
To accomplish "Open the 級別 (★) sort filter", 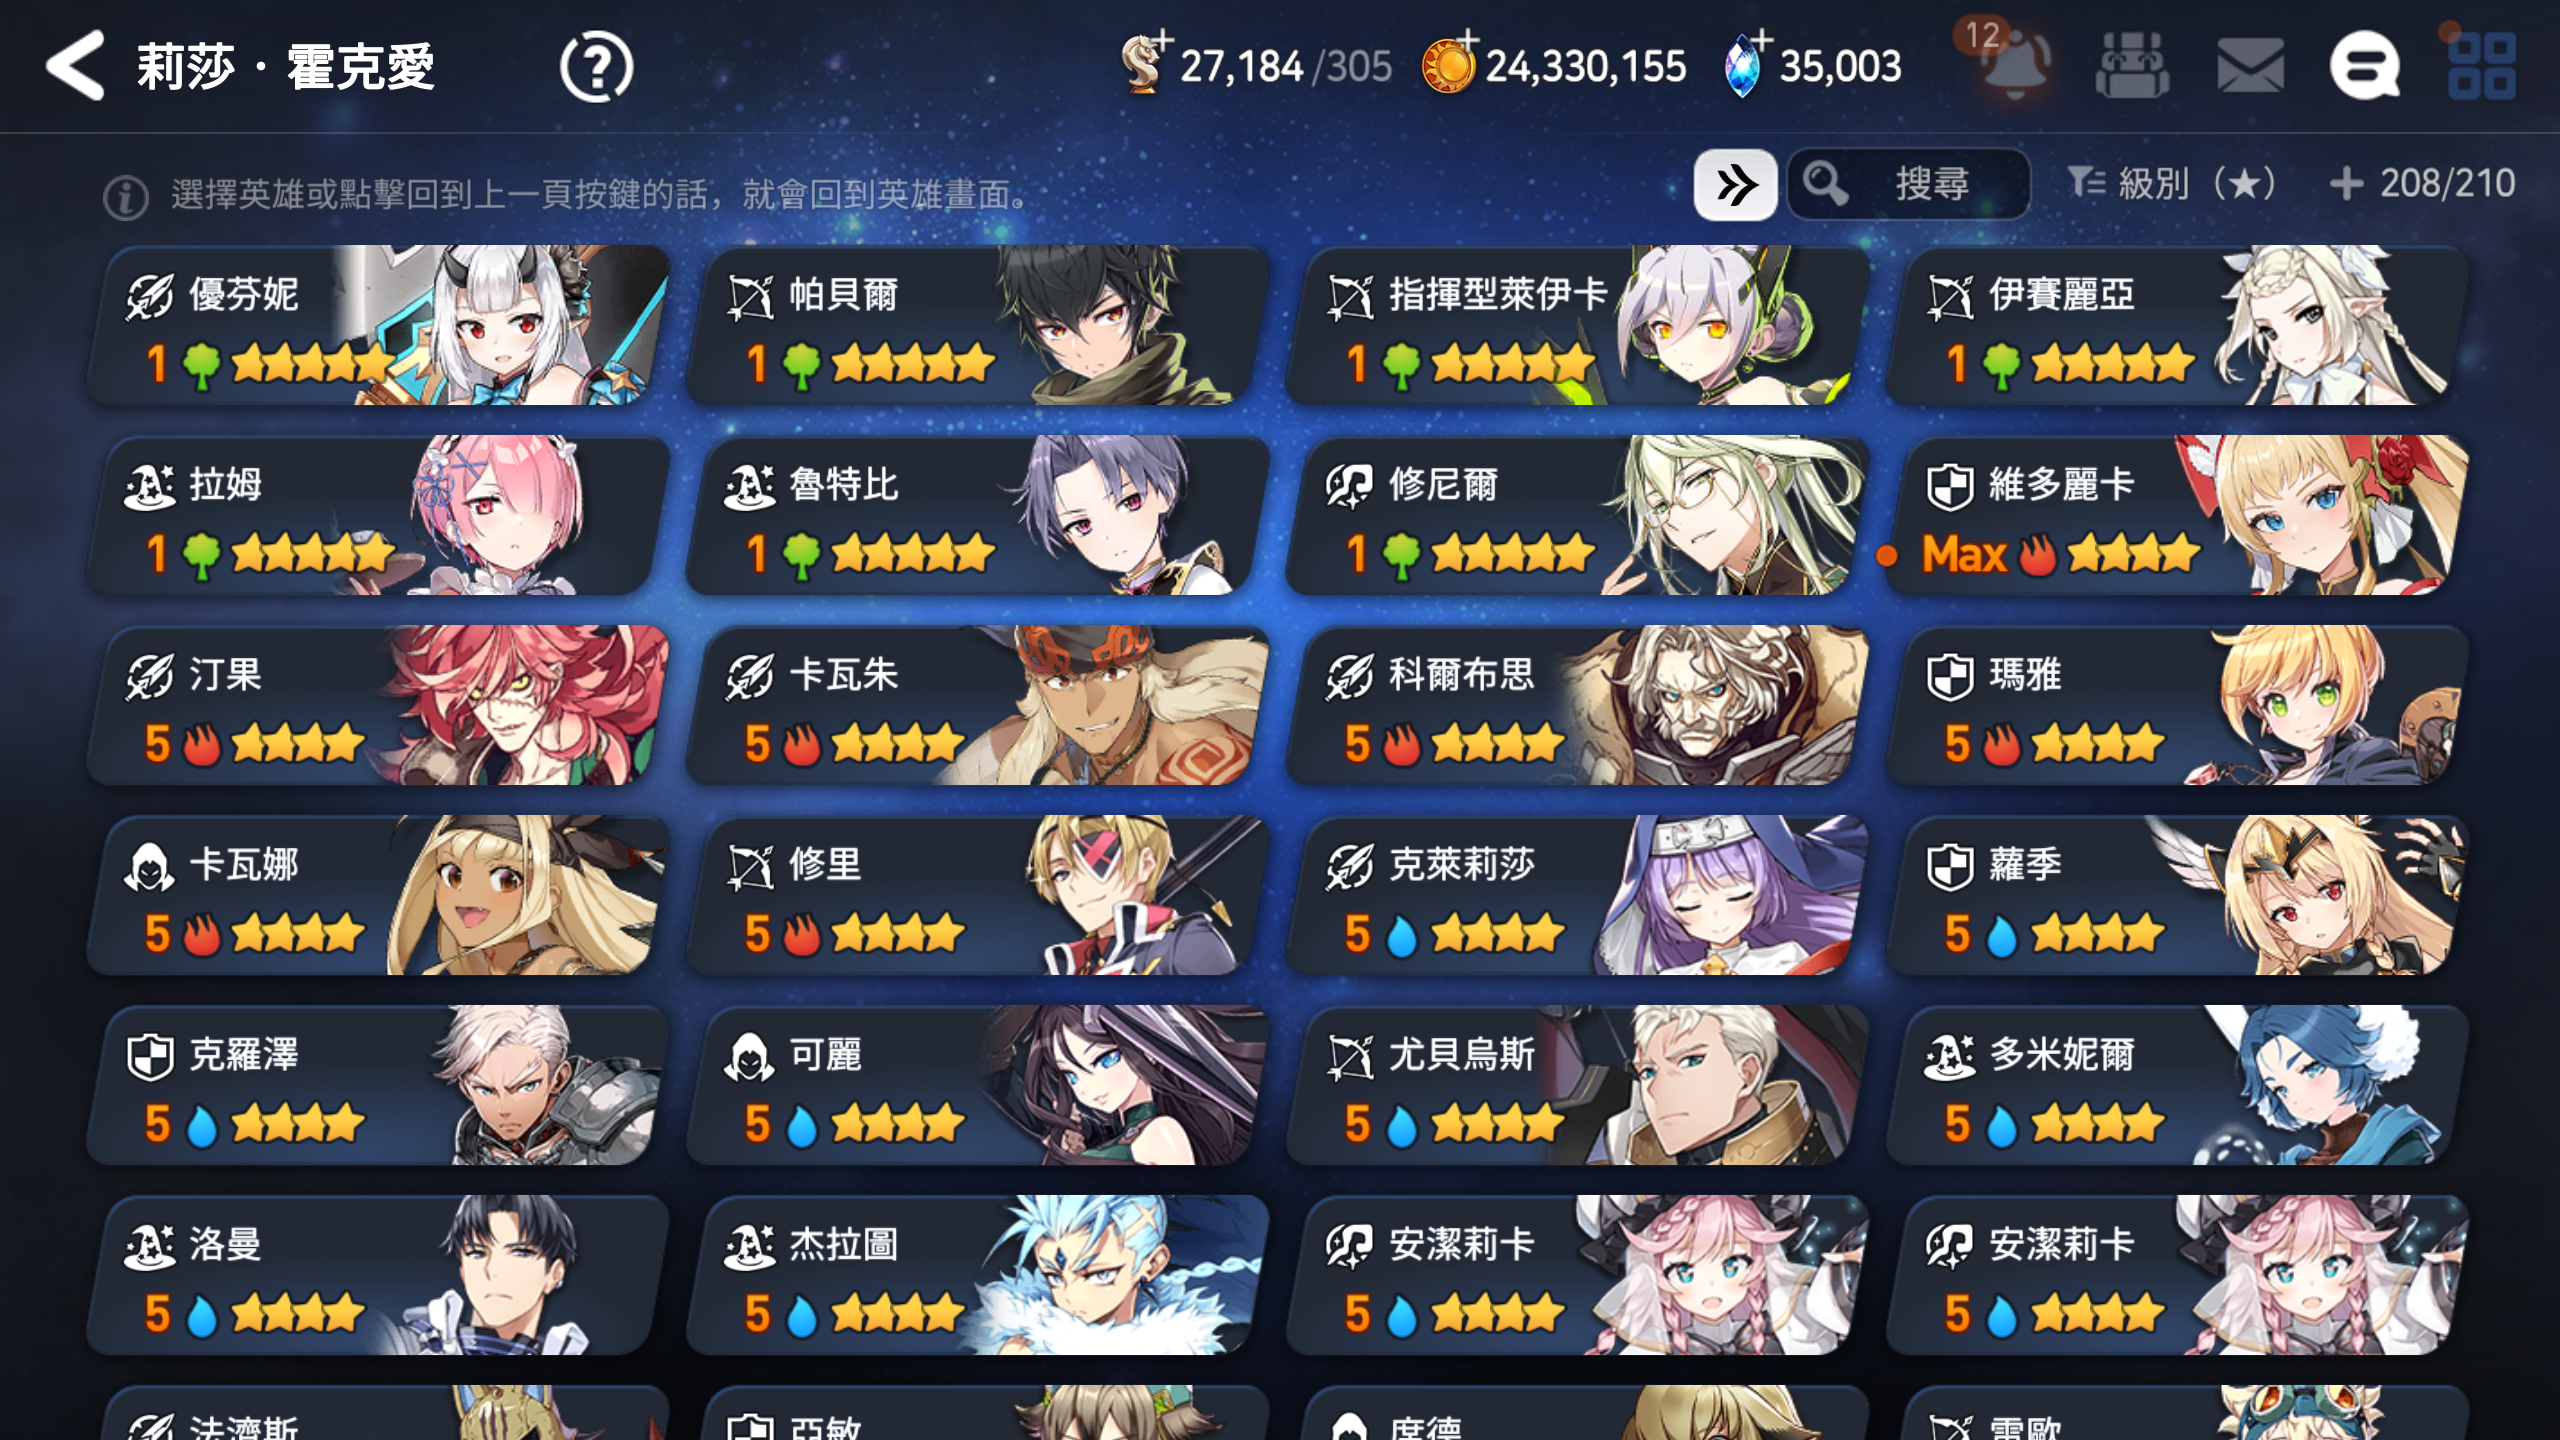I will coord(2172,184).
